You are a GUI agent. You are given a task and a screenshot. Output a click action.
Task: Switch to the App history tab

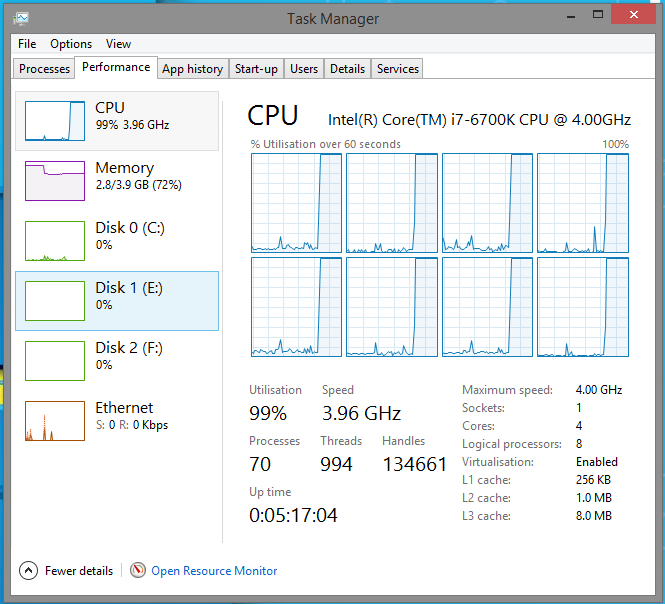pos(192,69)
